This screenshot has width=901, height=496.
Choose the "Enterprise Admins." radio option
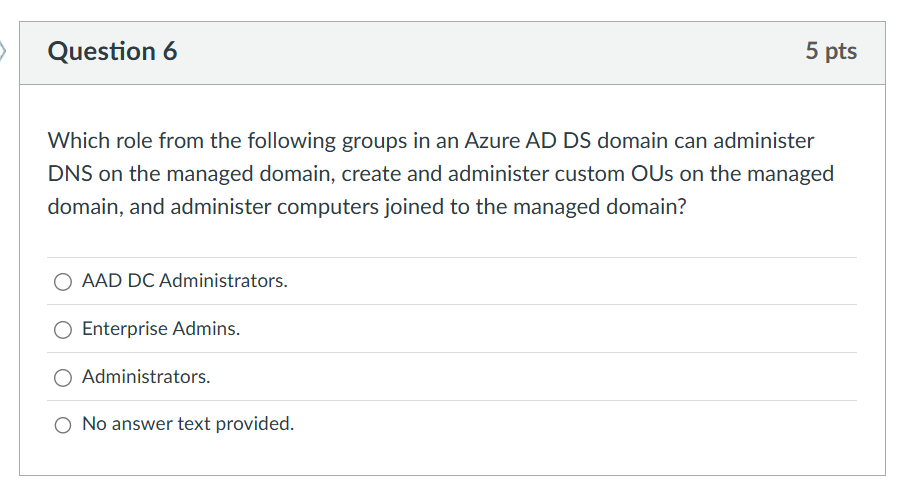pyautogui.click(x=63, y=329)
